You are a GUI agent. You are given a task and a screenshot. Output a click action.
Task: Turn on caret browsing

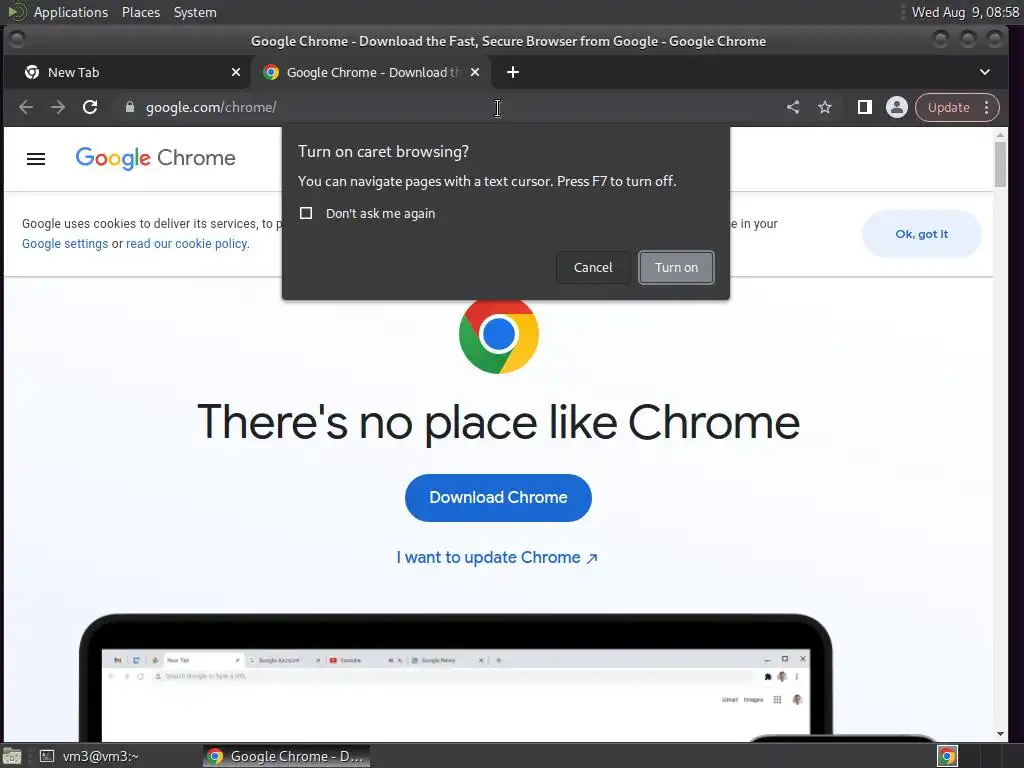click(677, 267)
